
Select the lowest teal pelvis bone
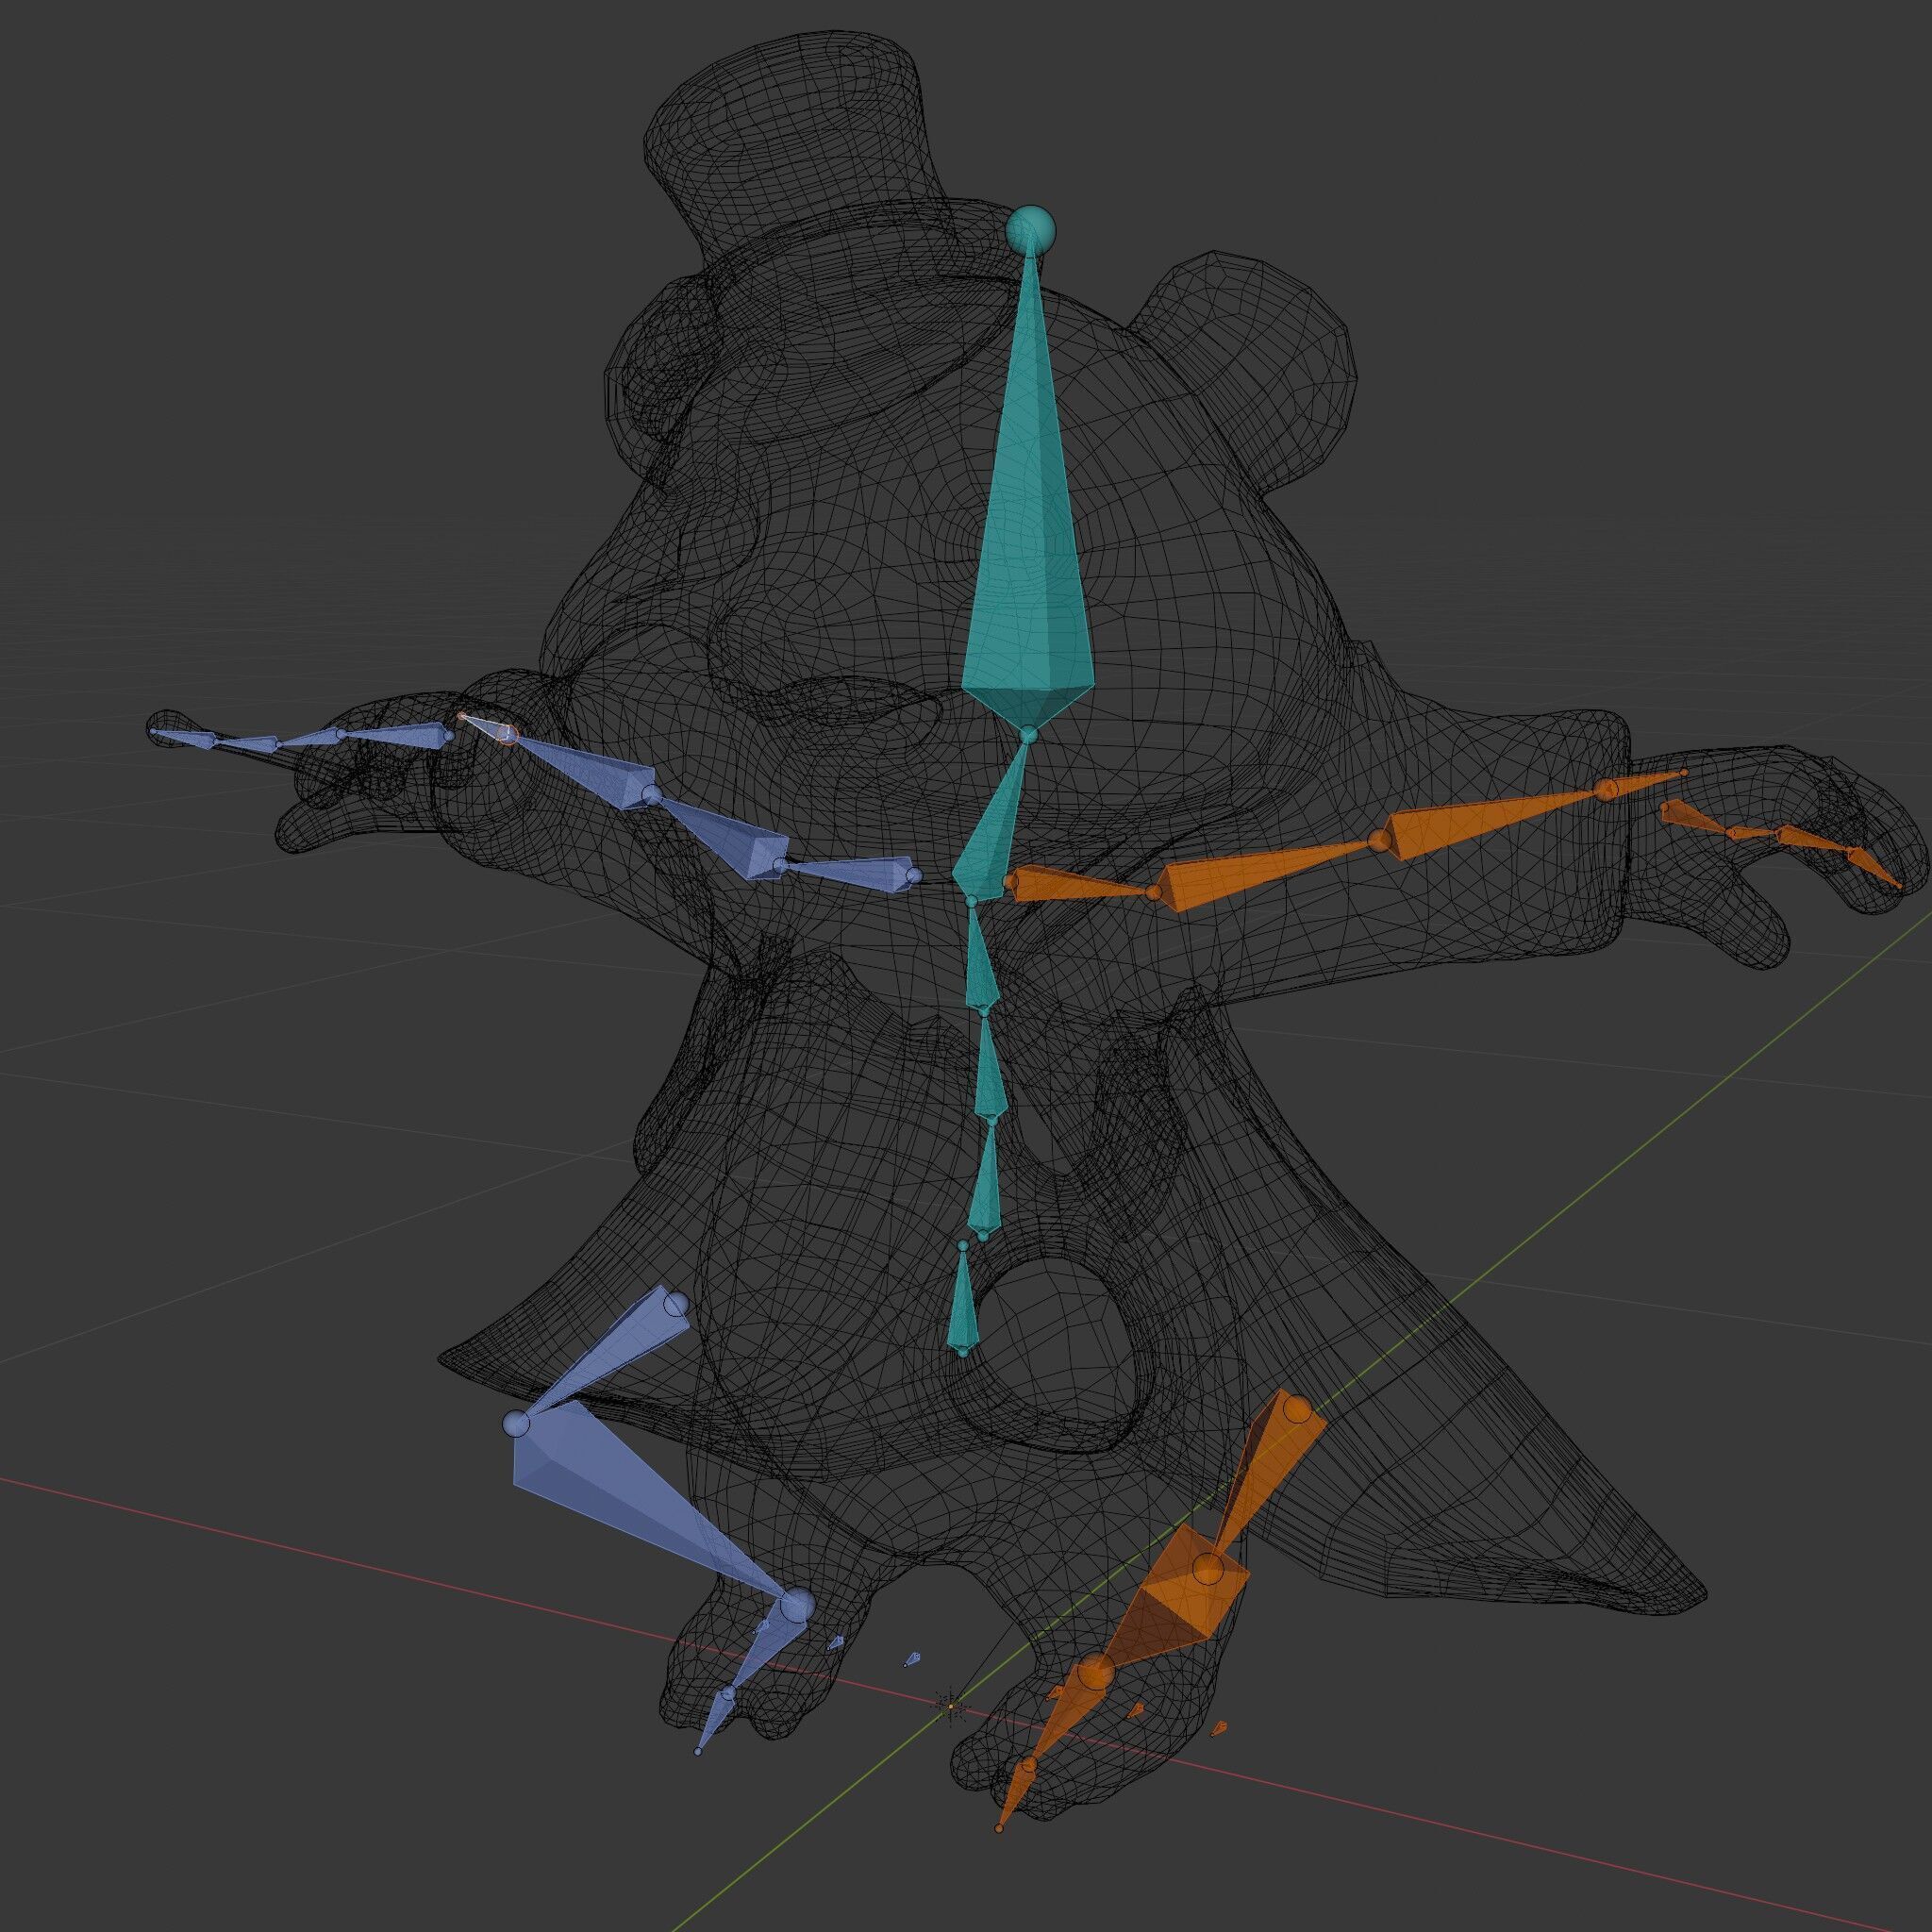click(x=962, y=1298)
